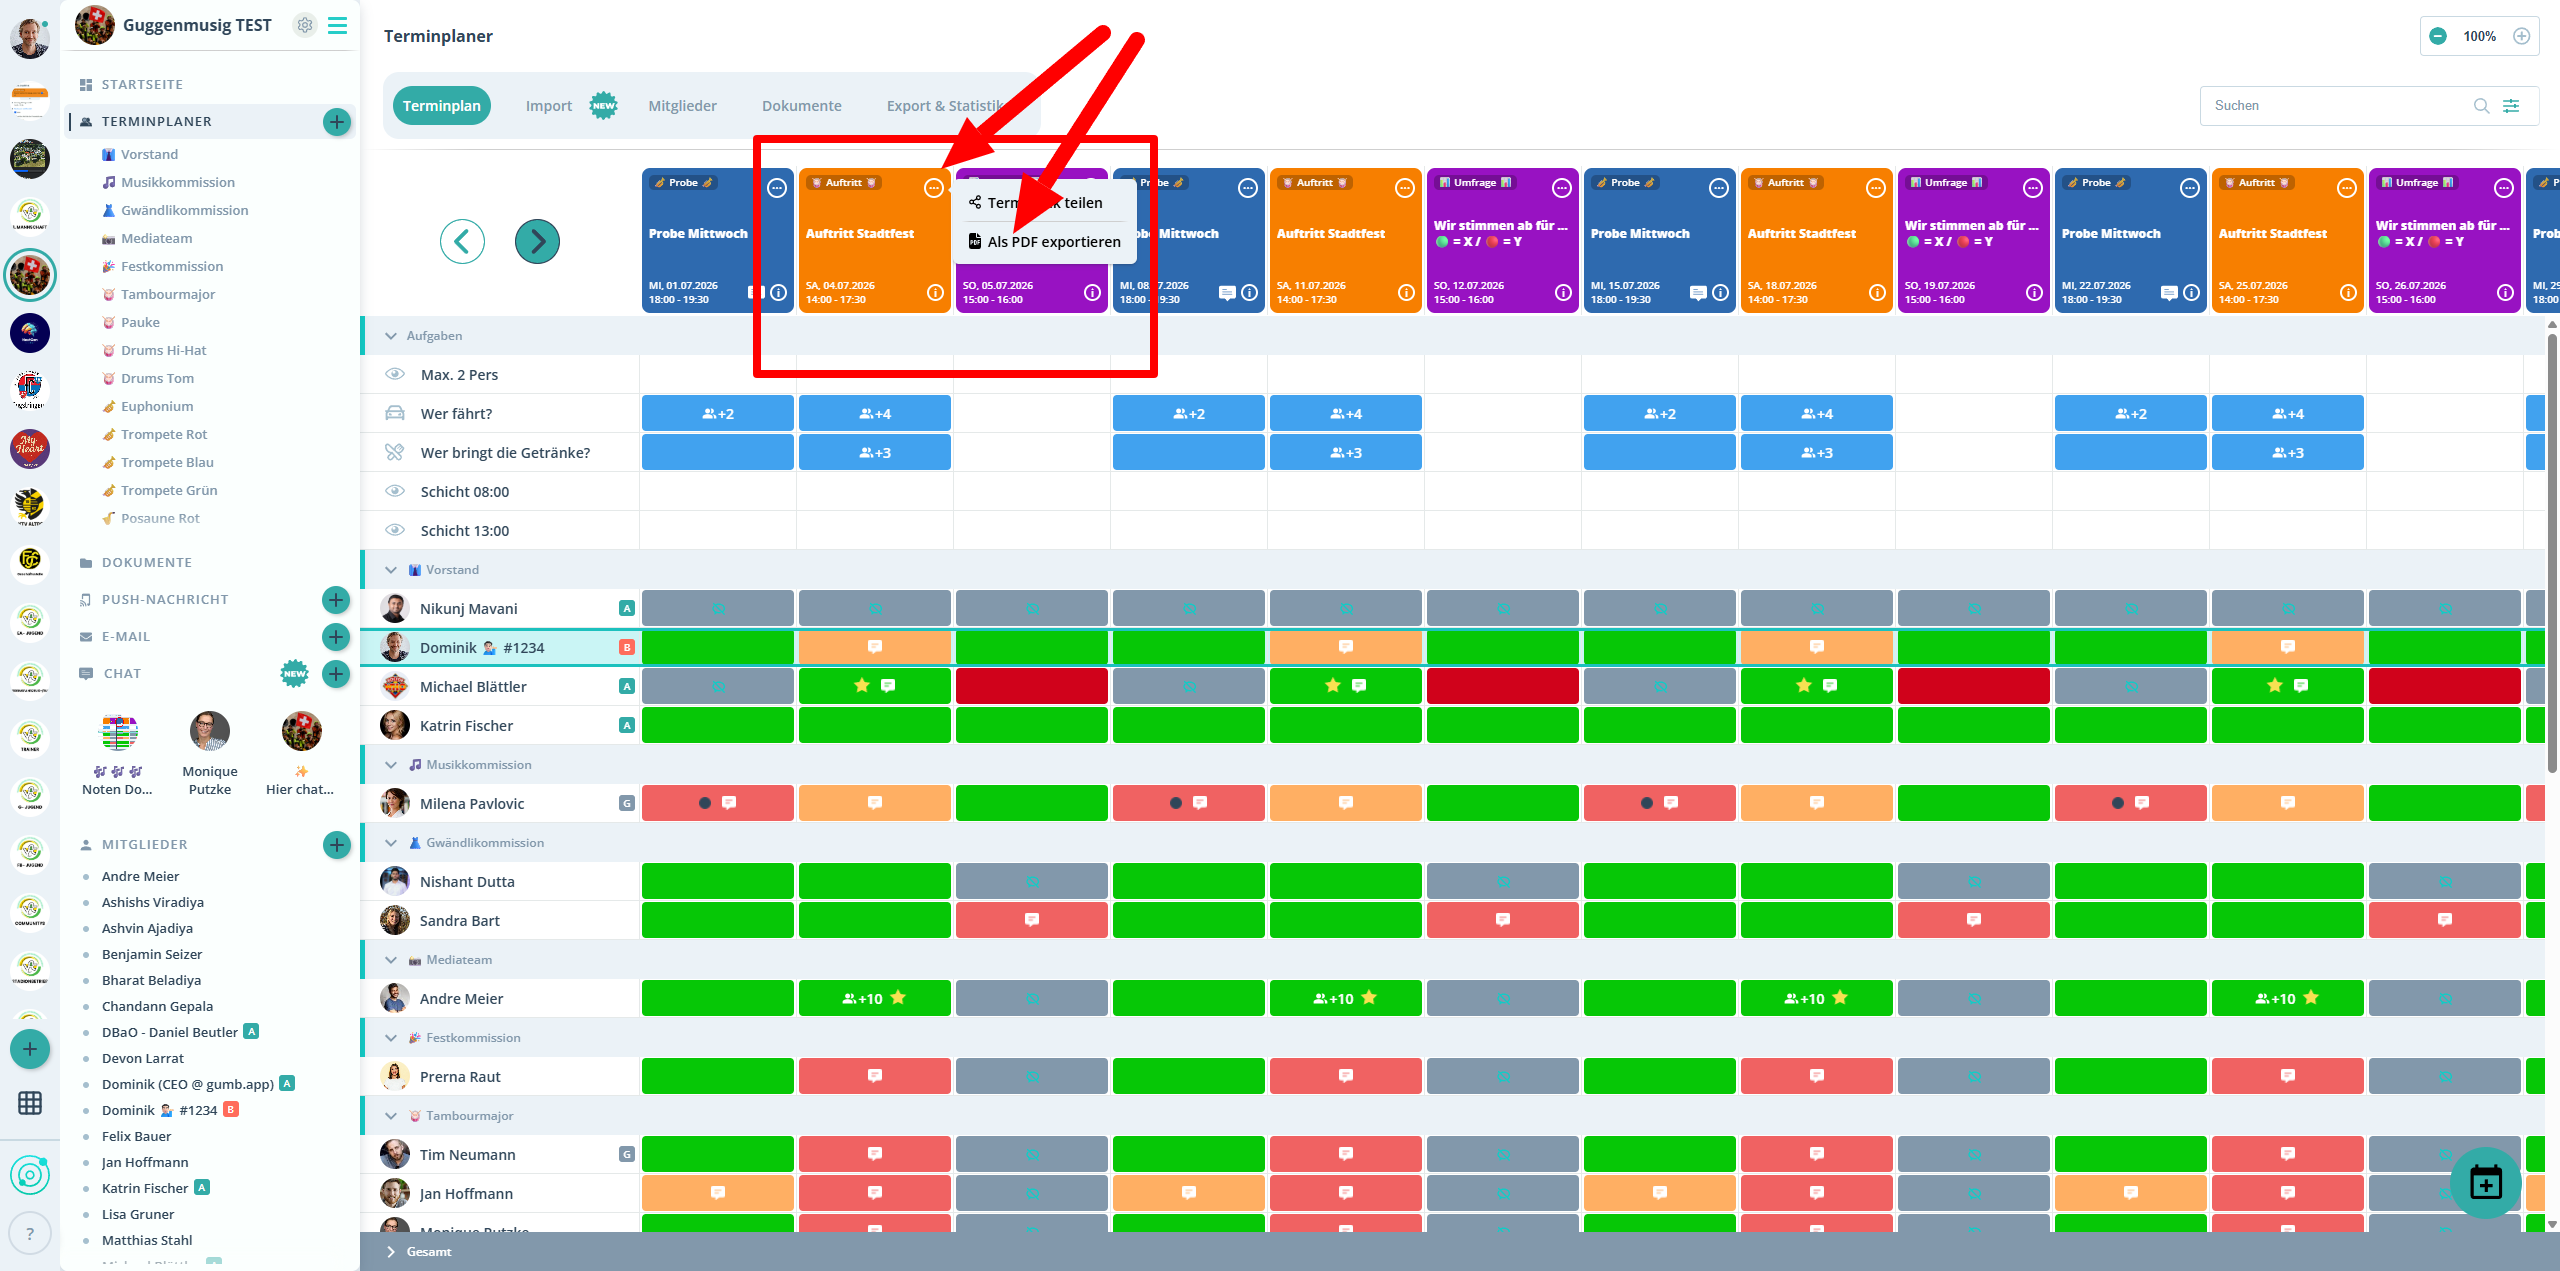The width and height of the screenshot is (2560, 1271).
Task: Add new group via left rail plus
Action: tap(30, 1049)
